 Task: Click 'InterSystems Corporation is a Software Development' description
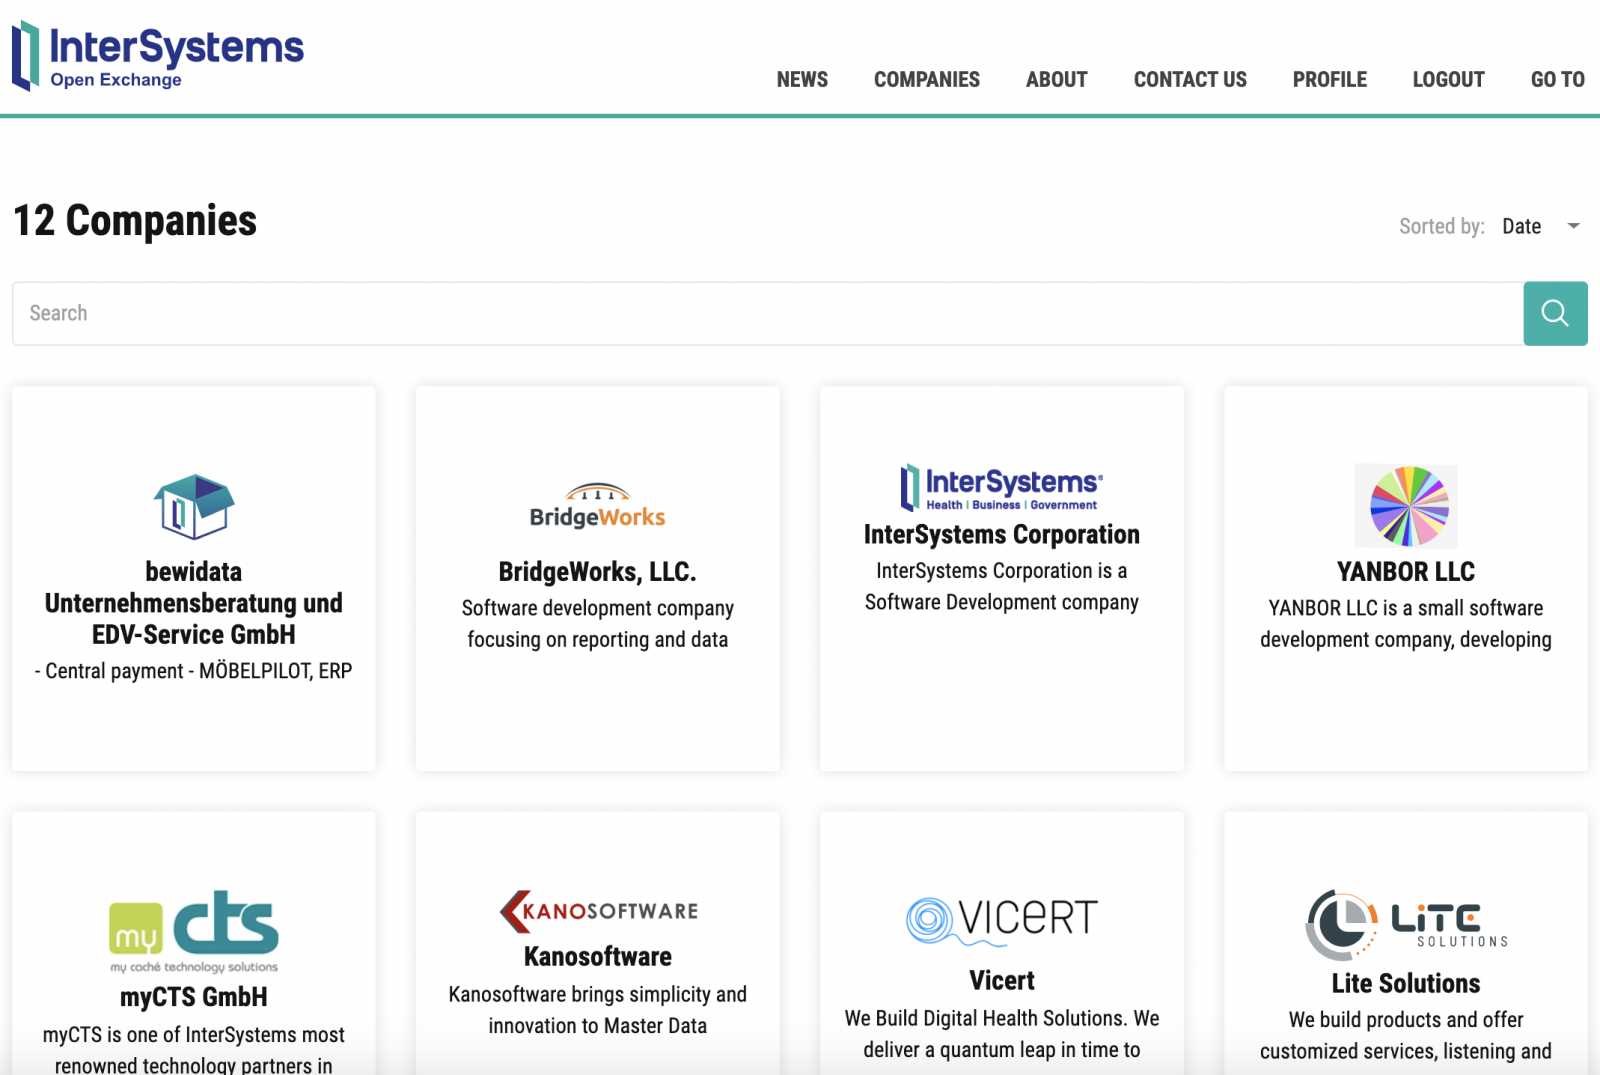(x=1002, y=586)
